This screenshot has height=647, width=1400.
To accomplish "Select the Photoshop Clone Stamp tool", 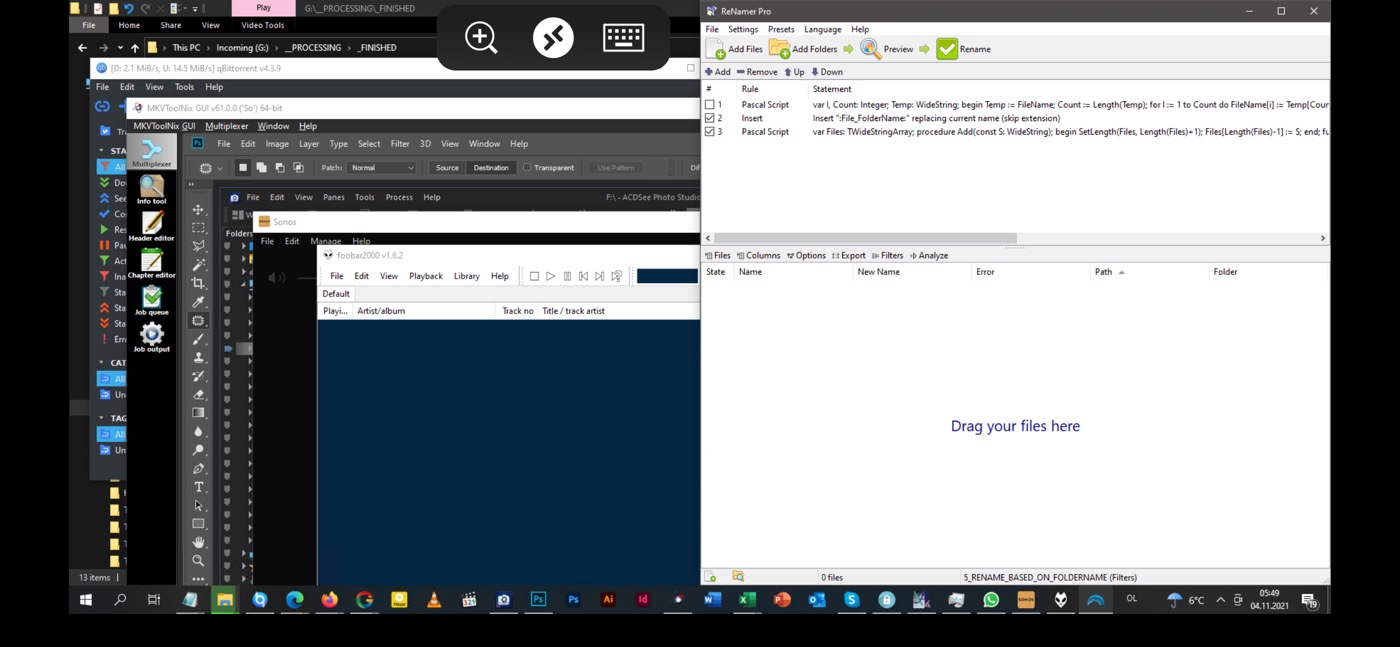I will coord(198,358).
